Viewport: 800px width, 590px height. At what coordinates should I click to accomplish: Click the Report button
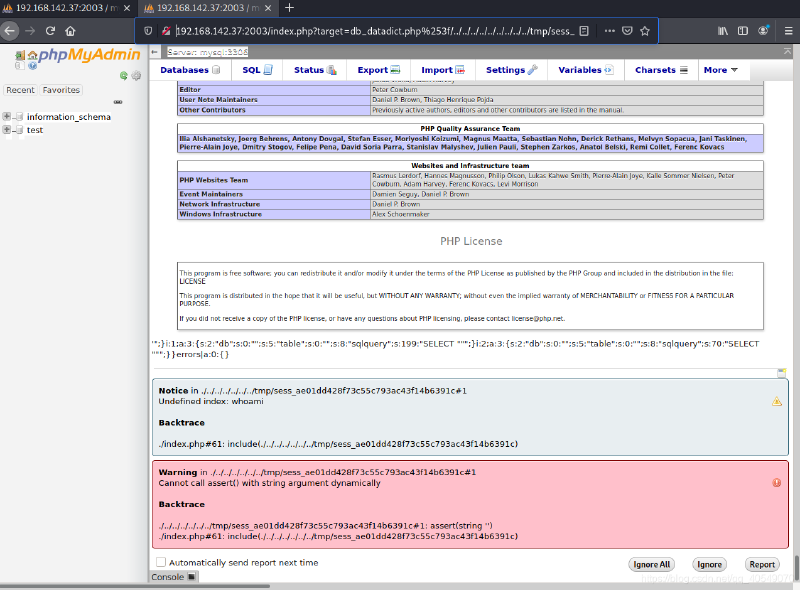coord(762,564)
